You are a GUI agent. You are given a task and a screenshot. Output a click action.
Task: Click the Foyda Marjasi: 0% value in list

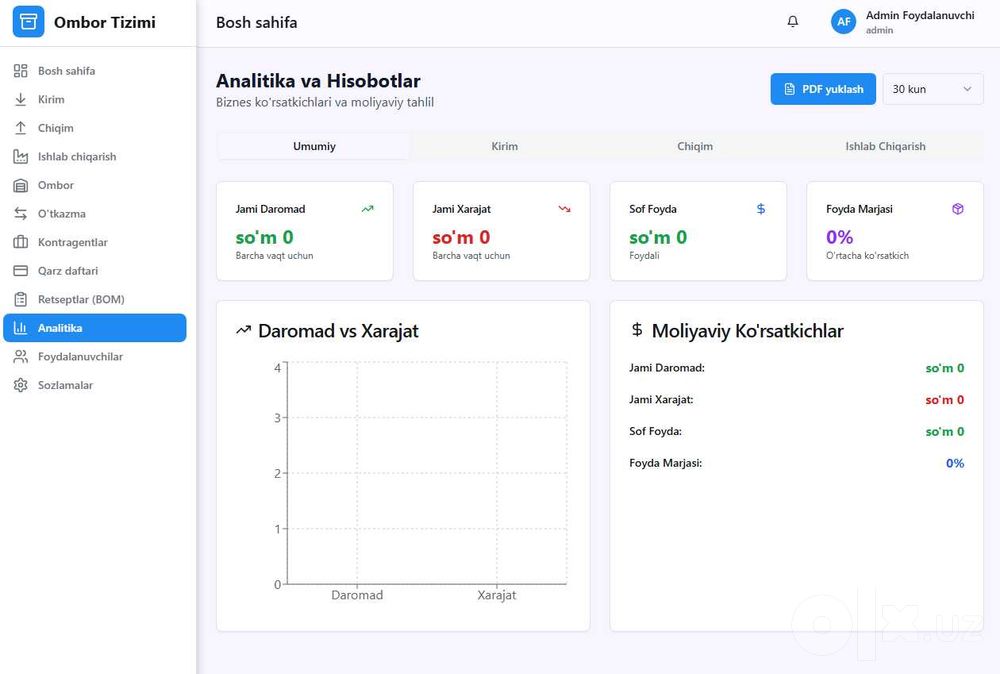pos(955,464)
